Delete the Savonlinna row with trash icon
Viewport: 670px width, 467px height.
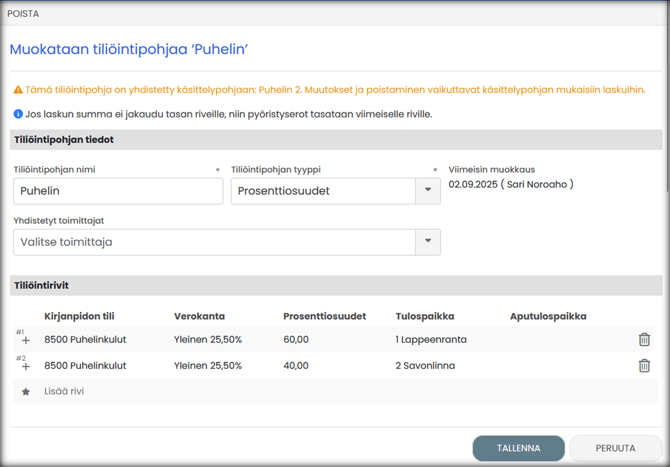(644, 366)
